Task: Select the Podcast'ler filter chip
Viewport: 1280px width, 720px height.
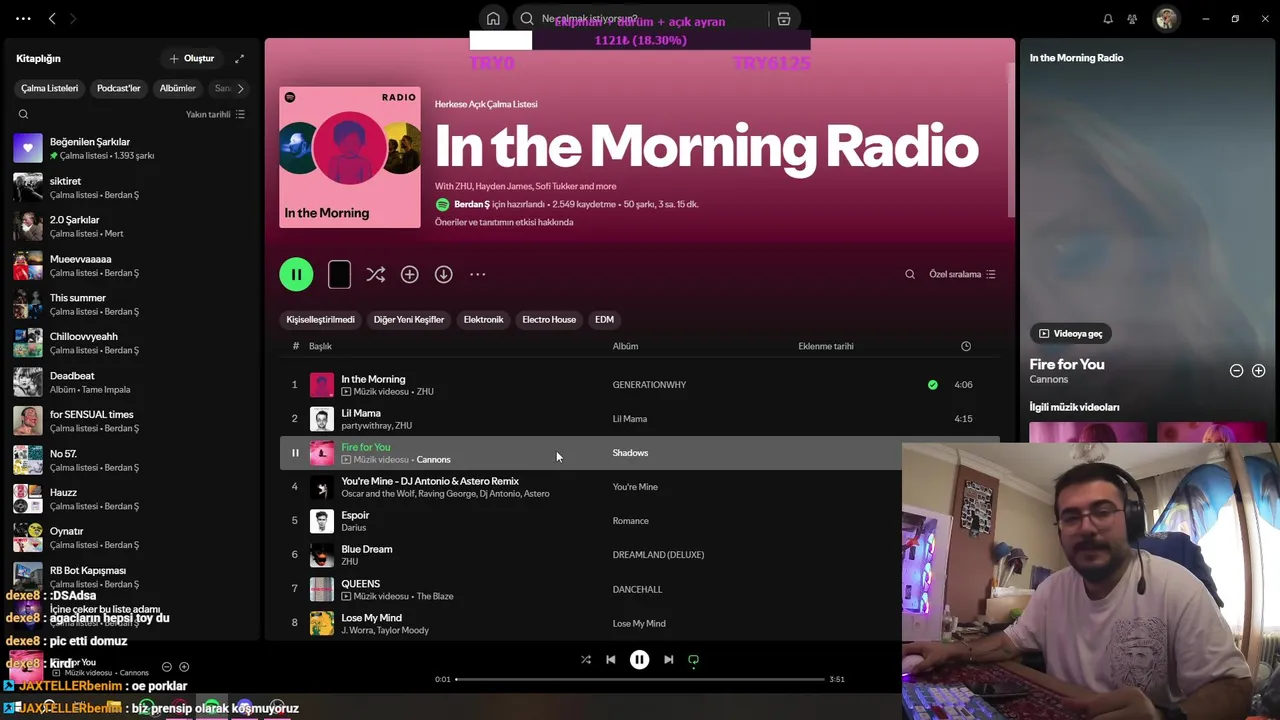Action: coord(118,88)
